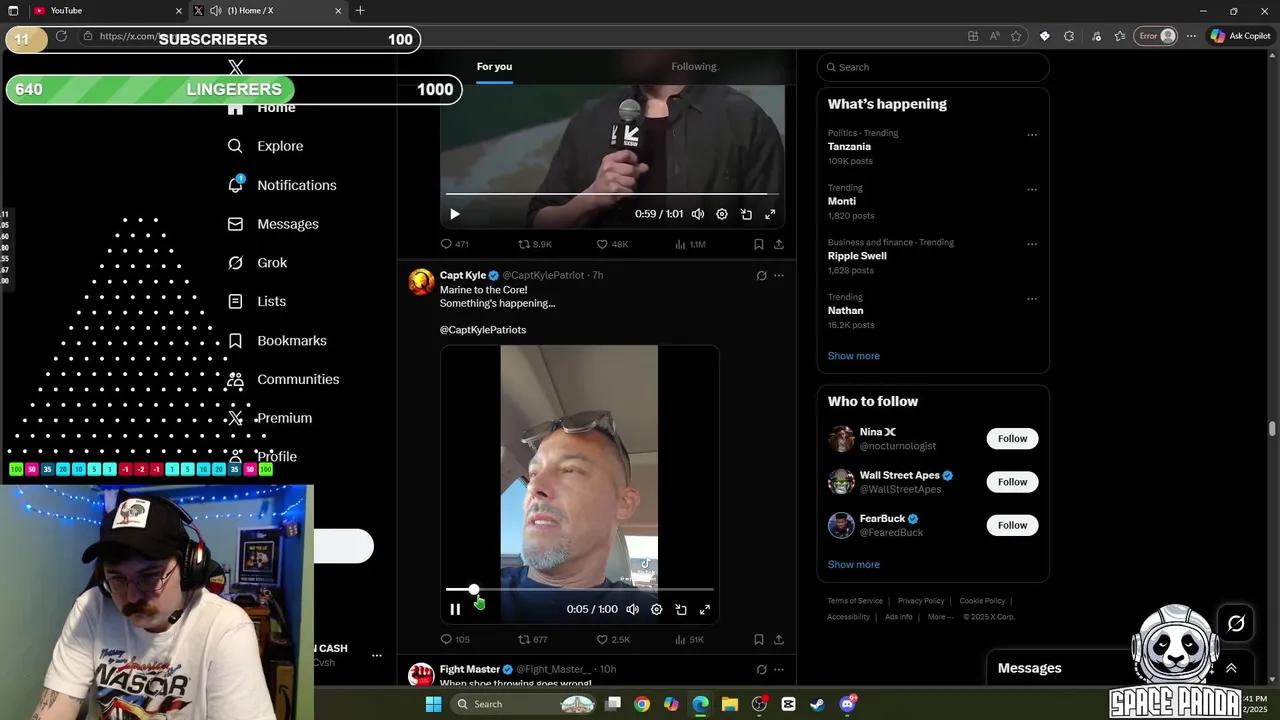The height and width of the screenshot is (720, 1280).
Task: Open Grok in the sidebar
Action: pyautogui.click(x=257, y=263)
